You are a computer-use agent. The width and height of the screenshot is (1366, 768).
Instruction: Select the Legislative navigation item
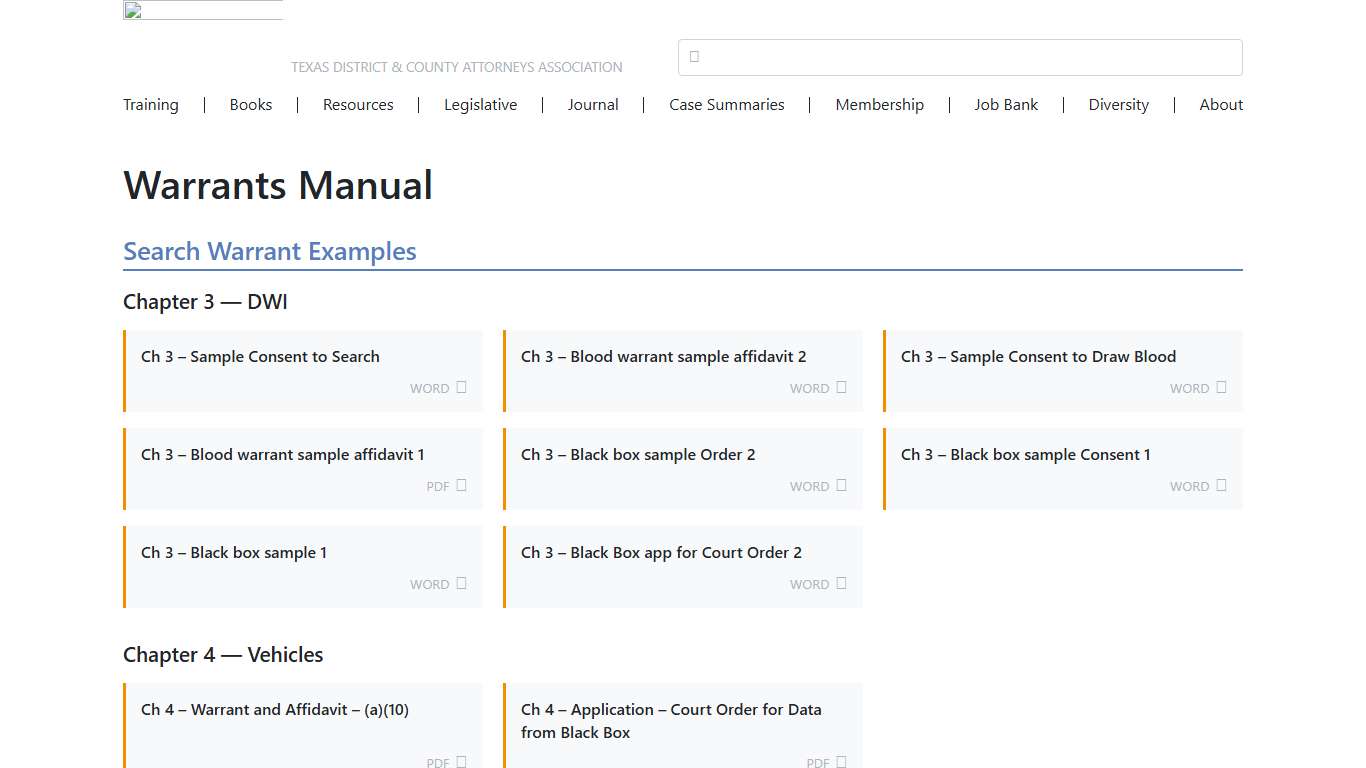pyautogui.click(x=480, y=105)
